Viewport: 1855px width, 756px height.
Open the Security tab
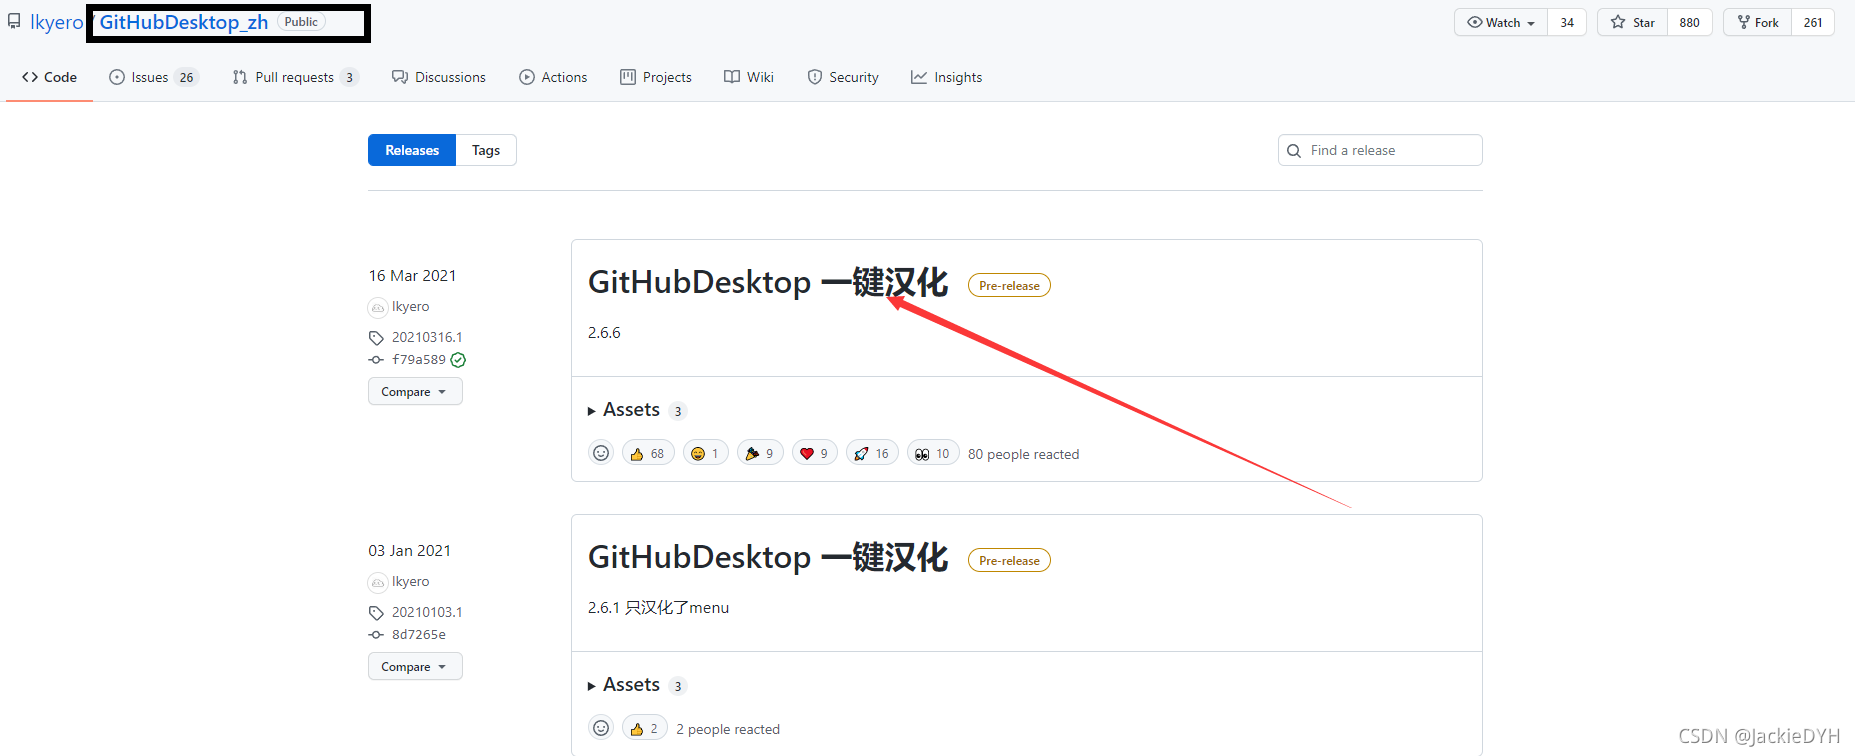[843, 77]
